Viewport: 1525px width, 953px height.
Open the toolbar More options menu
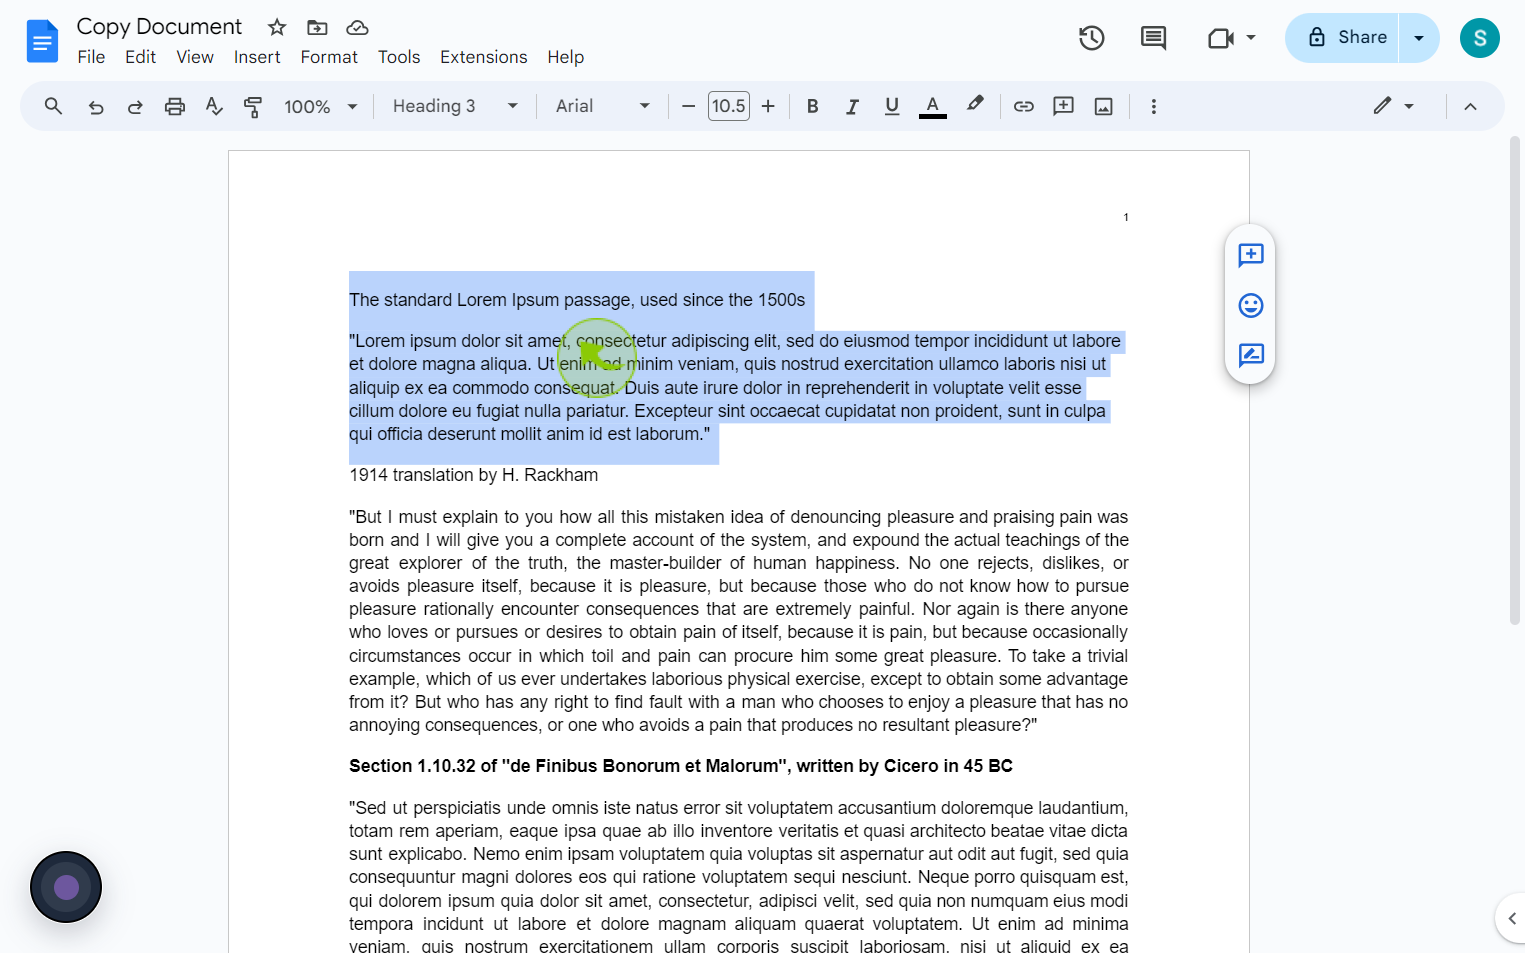click(1154, 106)
